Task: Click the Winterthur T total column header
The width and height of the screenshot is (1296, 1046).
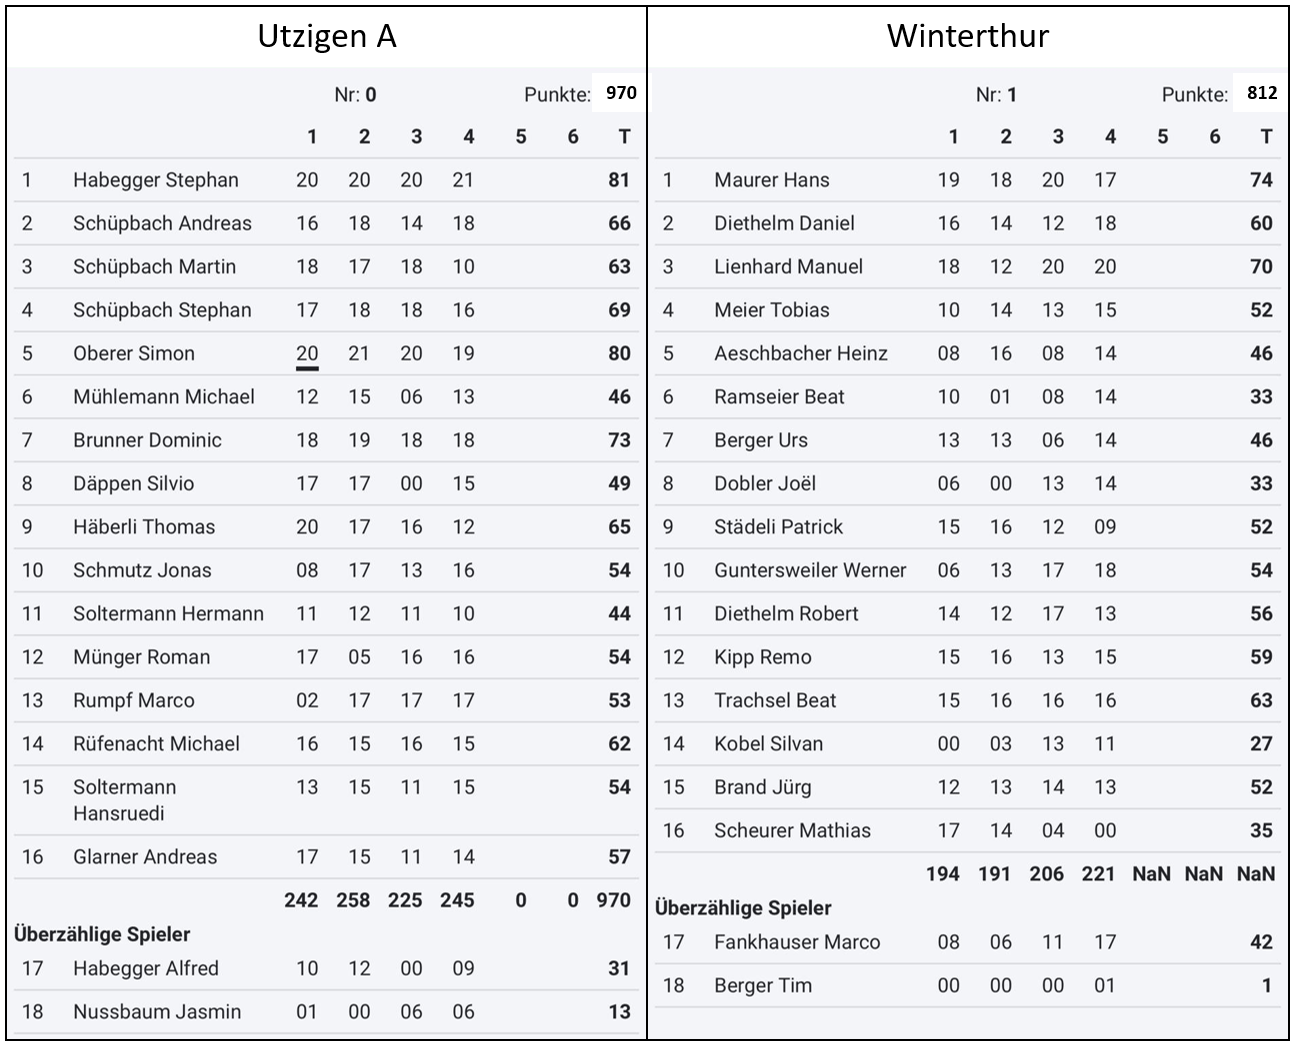Action: click(x=1266, y=137)
